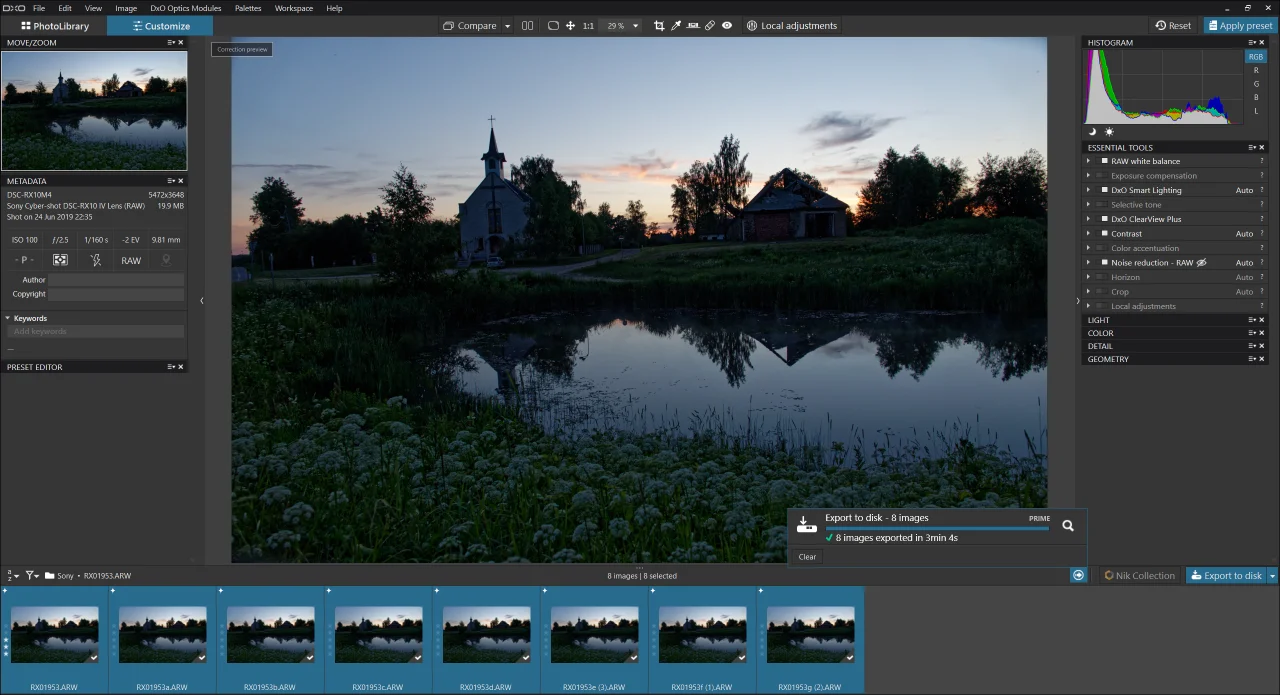Click the fit-to-screen move icon
The image size is (1280, 695).
(570, 25)
